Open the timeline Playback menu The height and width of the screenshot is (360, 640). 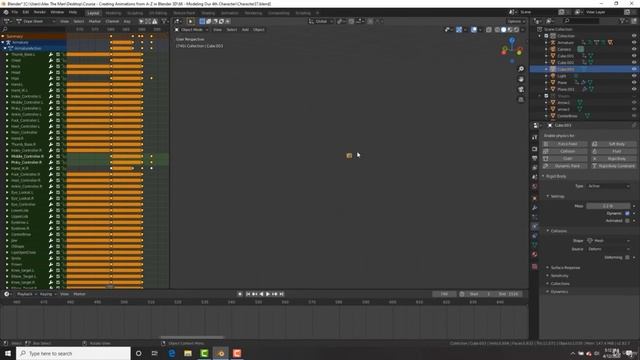click(x=26, y=294)
